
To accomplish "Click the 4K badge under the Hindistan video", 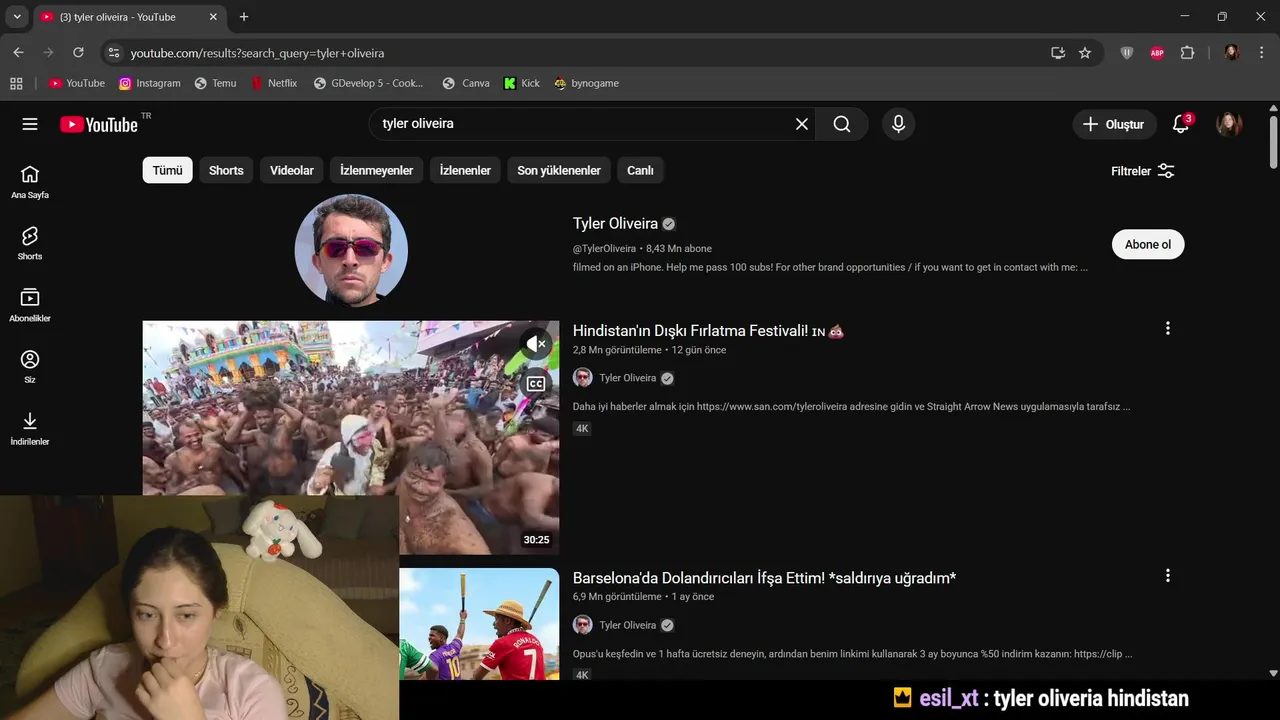I will (582, 428).
